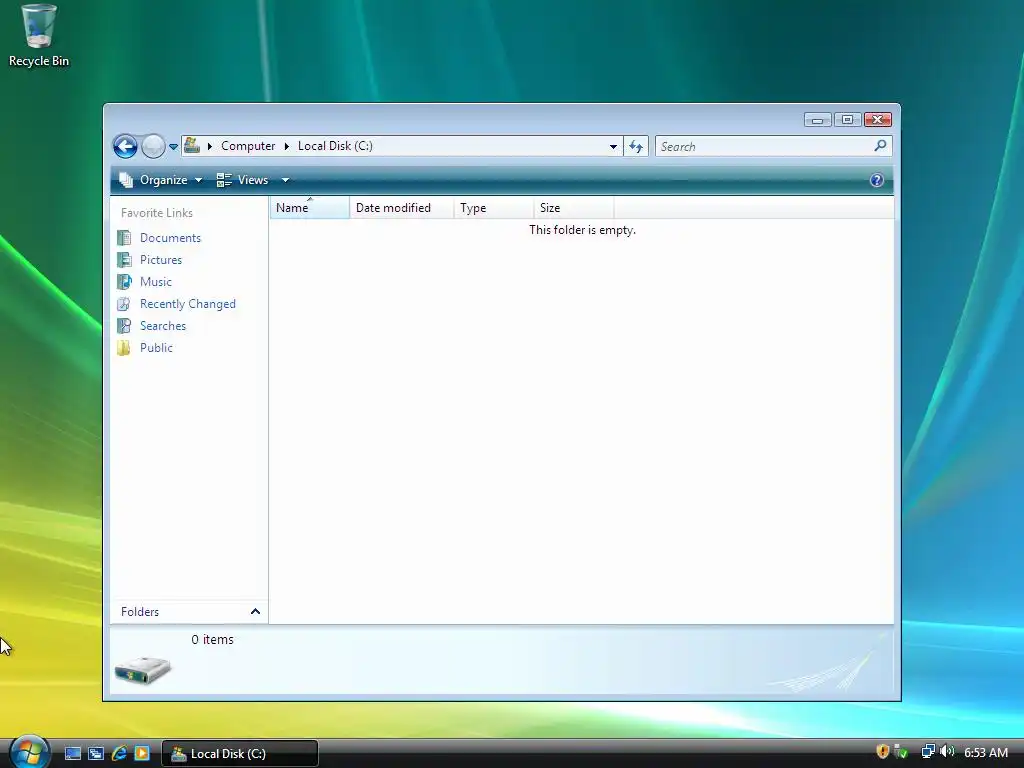Click the Music note icon in sidebar
This screenshot has width=1024, height=768.
[124, 282]
